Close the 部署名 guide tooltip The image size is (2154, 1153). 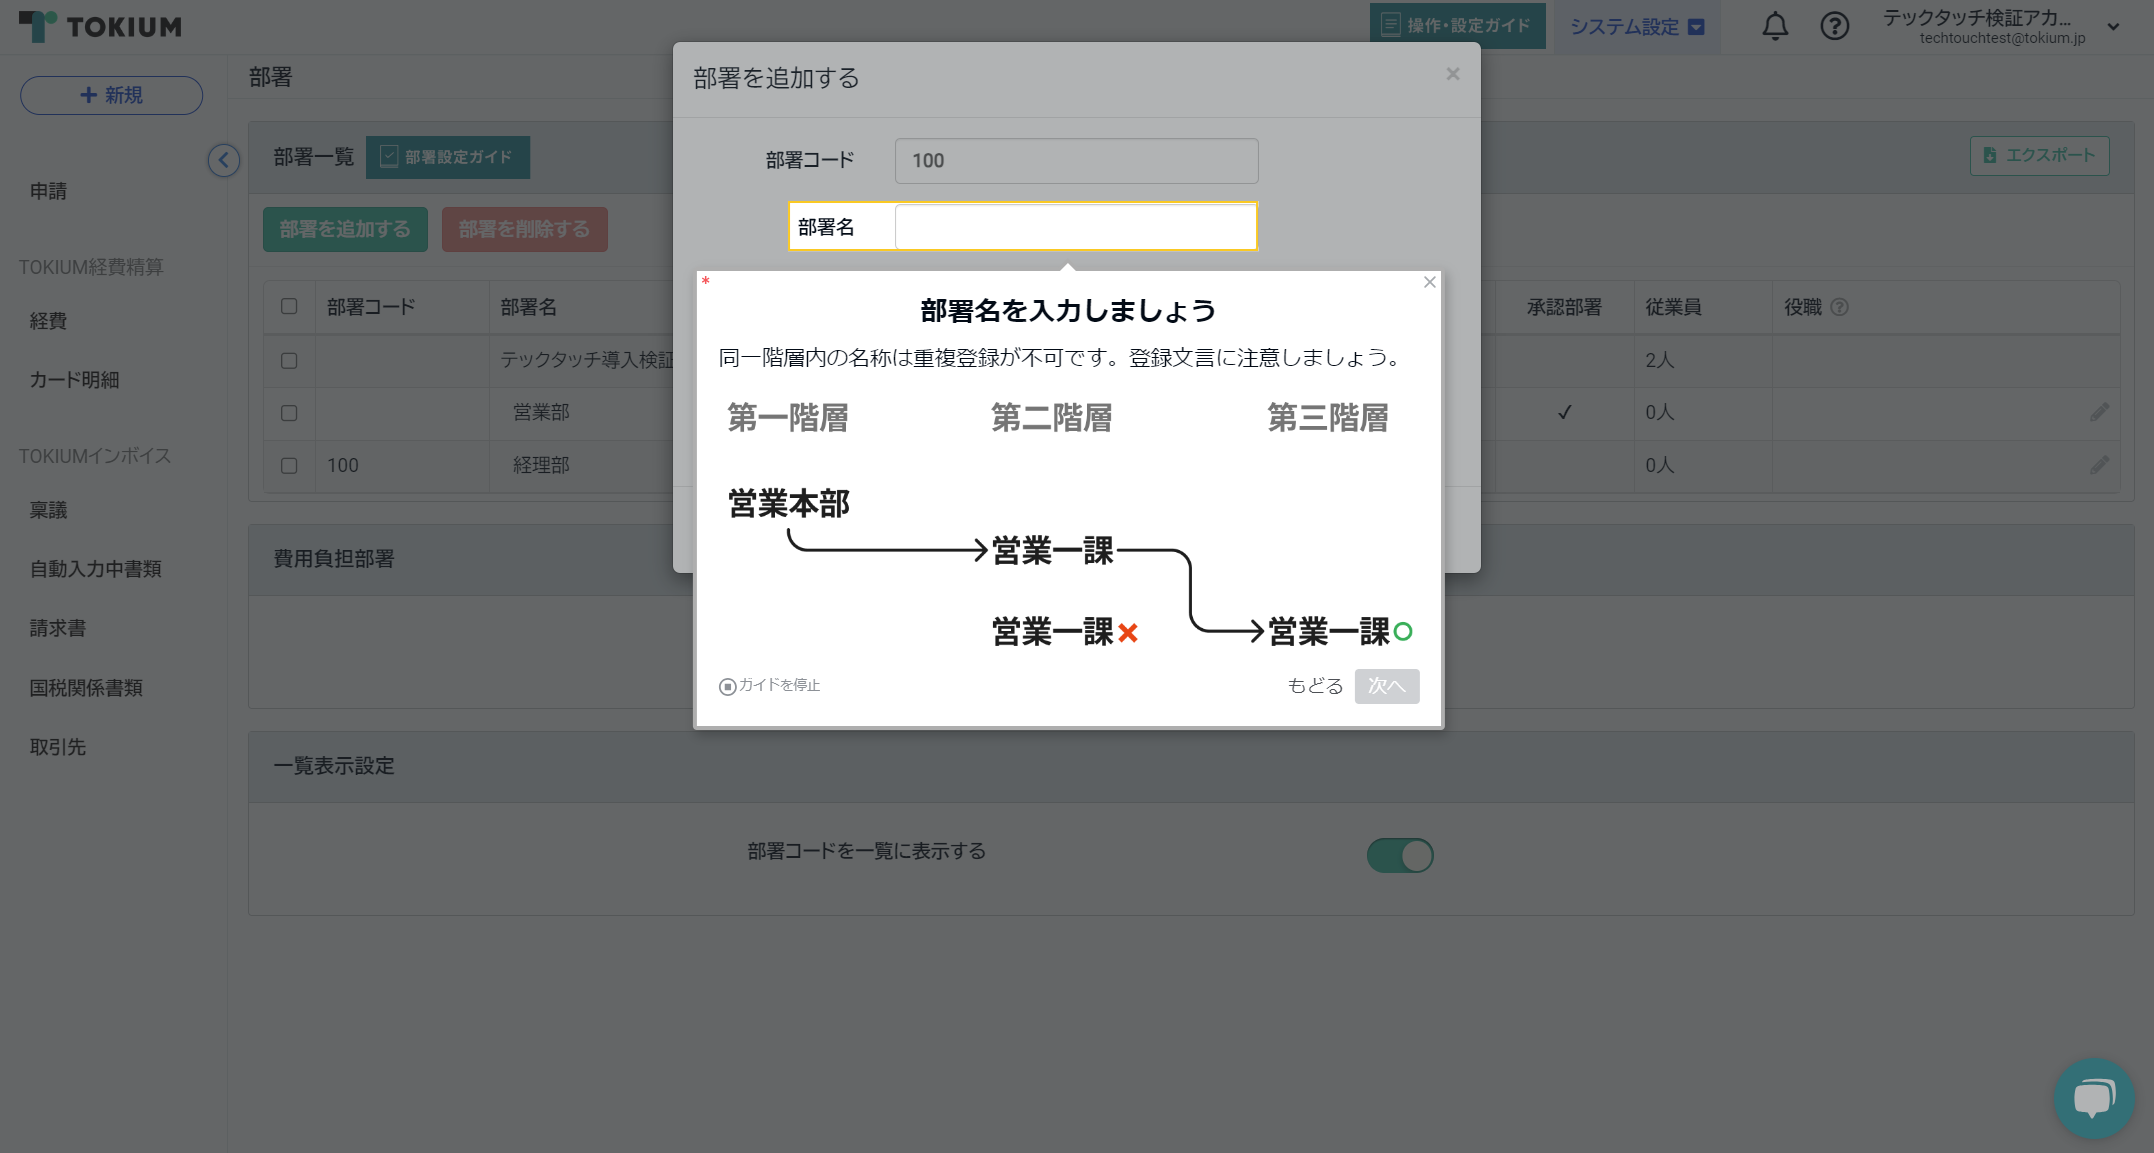pyautogui.click(x=1430, y=282)
